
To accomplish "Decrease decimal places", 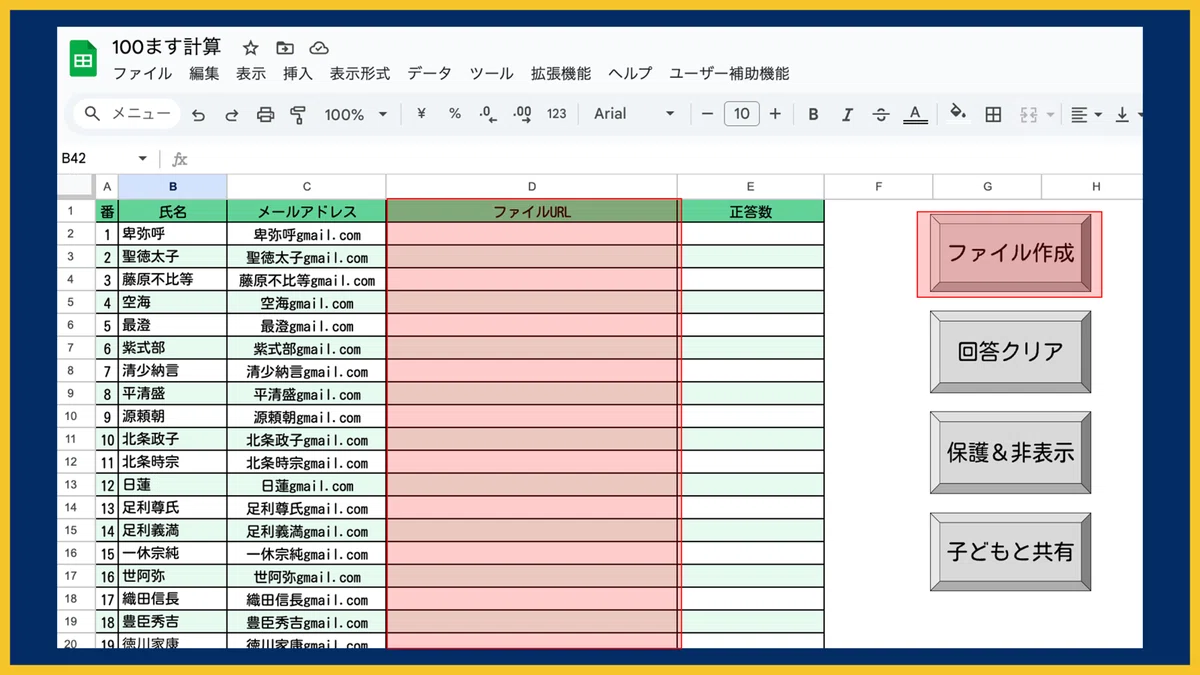I will tap(487, 114).
